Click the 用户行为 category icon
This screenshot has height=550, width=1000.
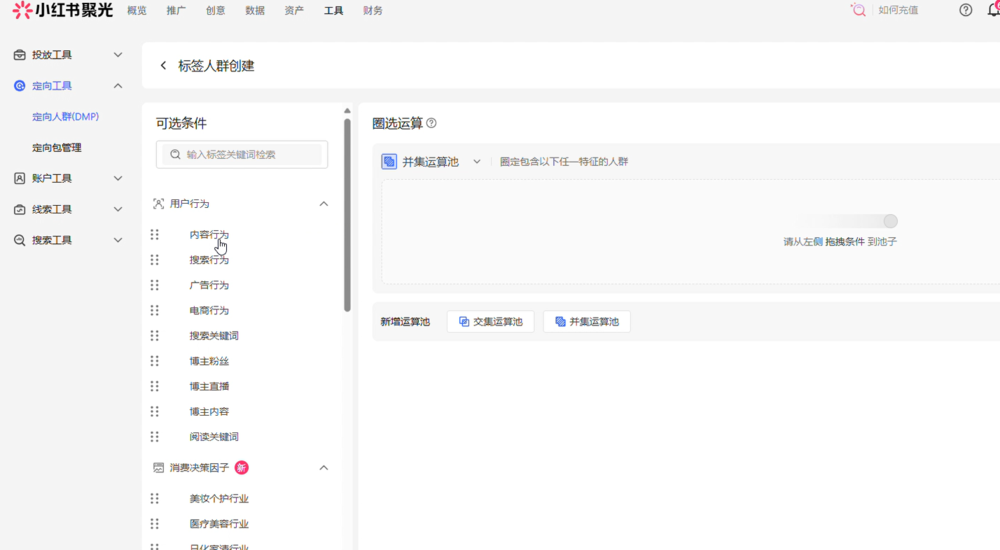(158, 204)
